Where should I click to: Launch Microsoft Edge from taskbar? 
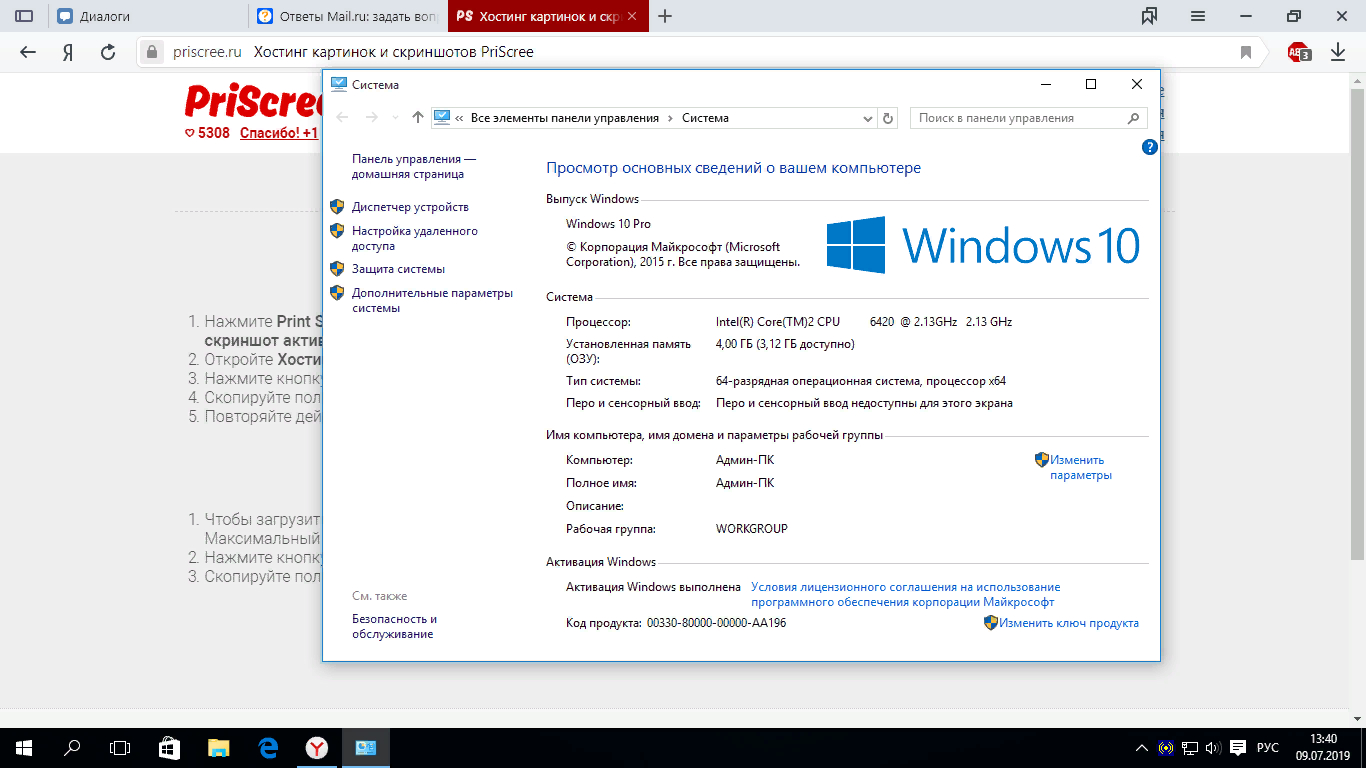pyautogui.click(x=267, y=747)
